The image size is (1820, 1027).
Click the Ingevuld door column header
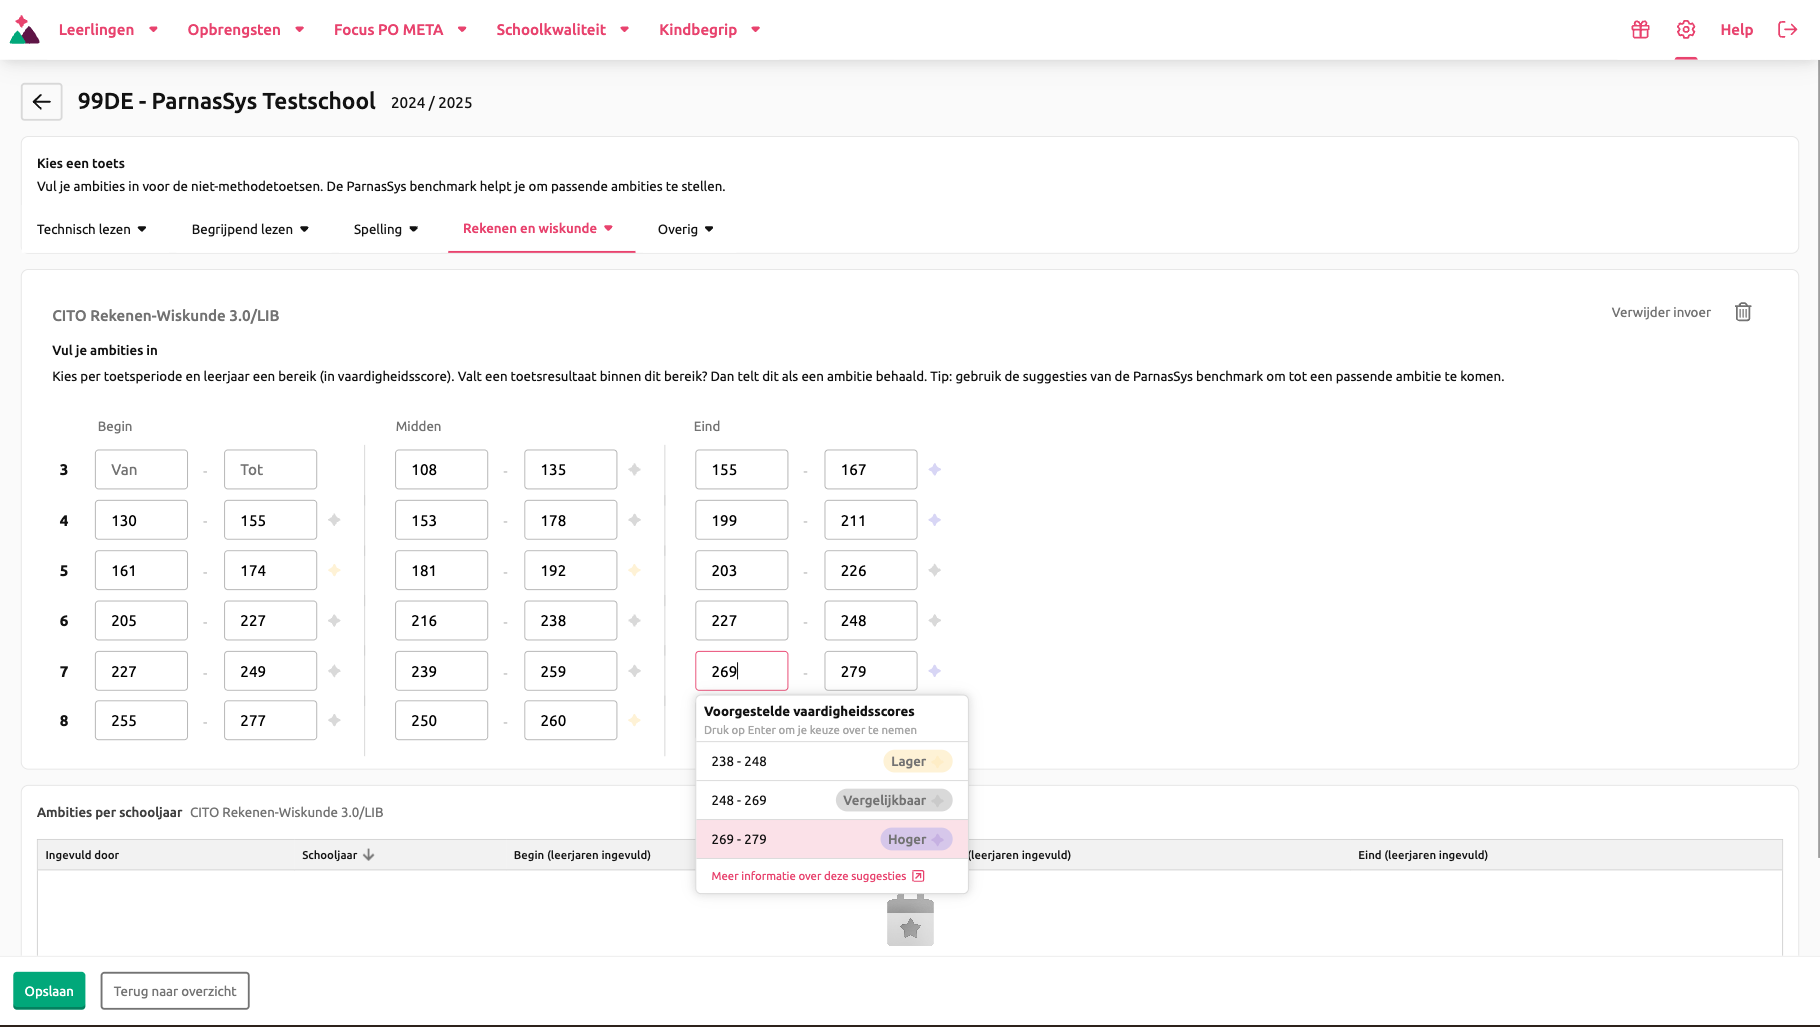coord(82,855)
